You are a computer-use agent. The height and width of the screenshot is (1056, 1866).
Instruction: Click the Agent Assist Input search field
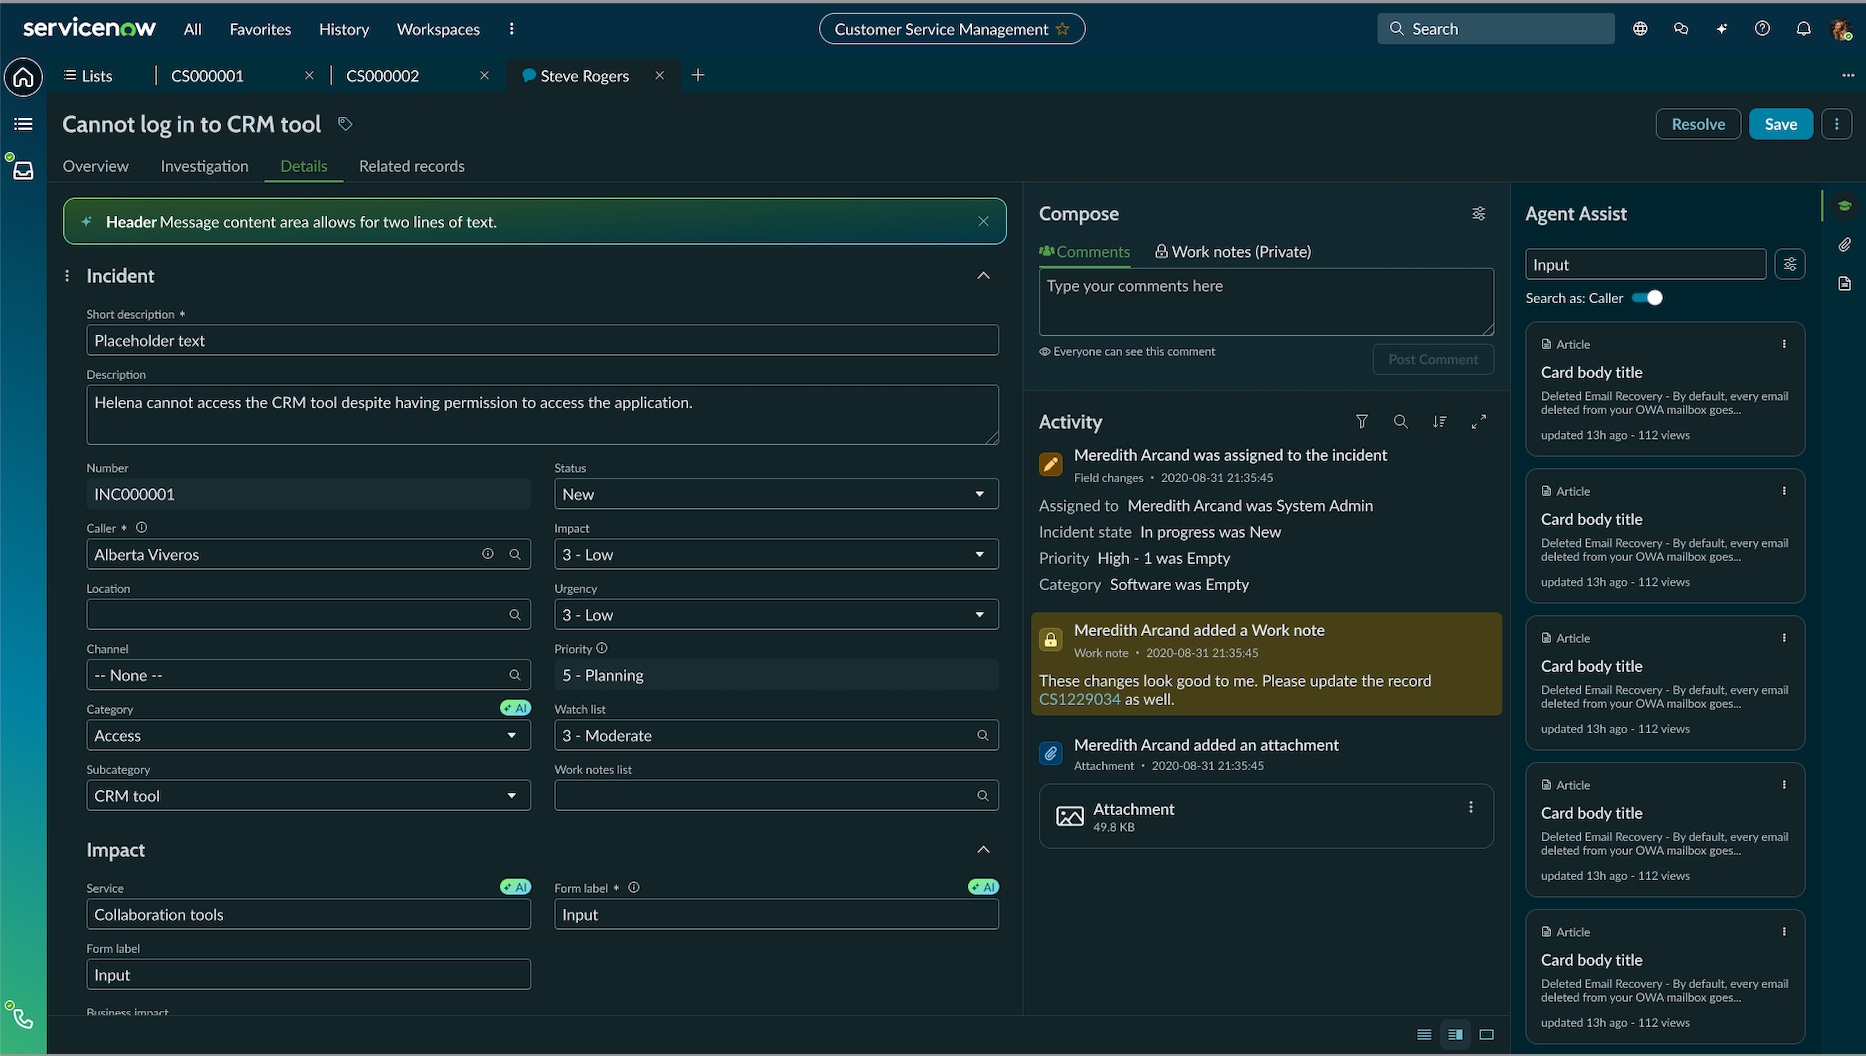1645,265
